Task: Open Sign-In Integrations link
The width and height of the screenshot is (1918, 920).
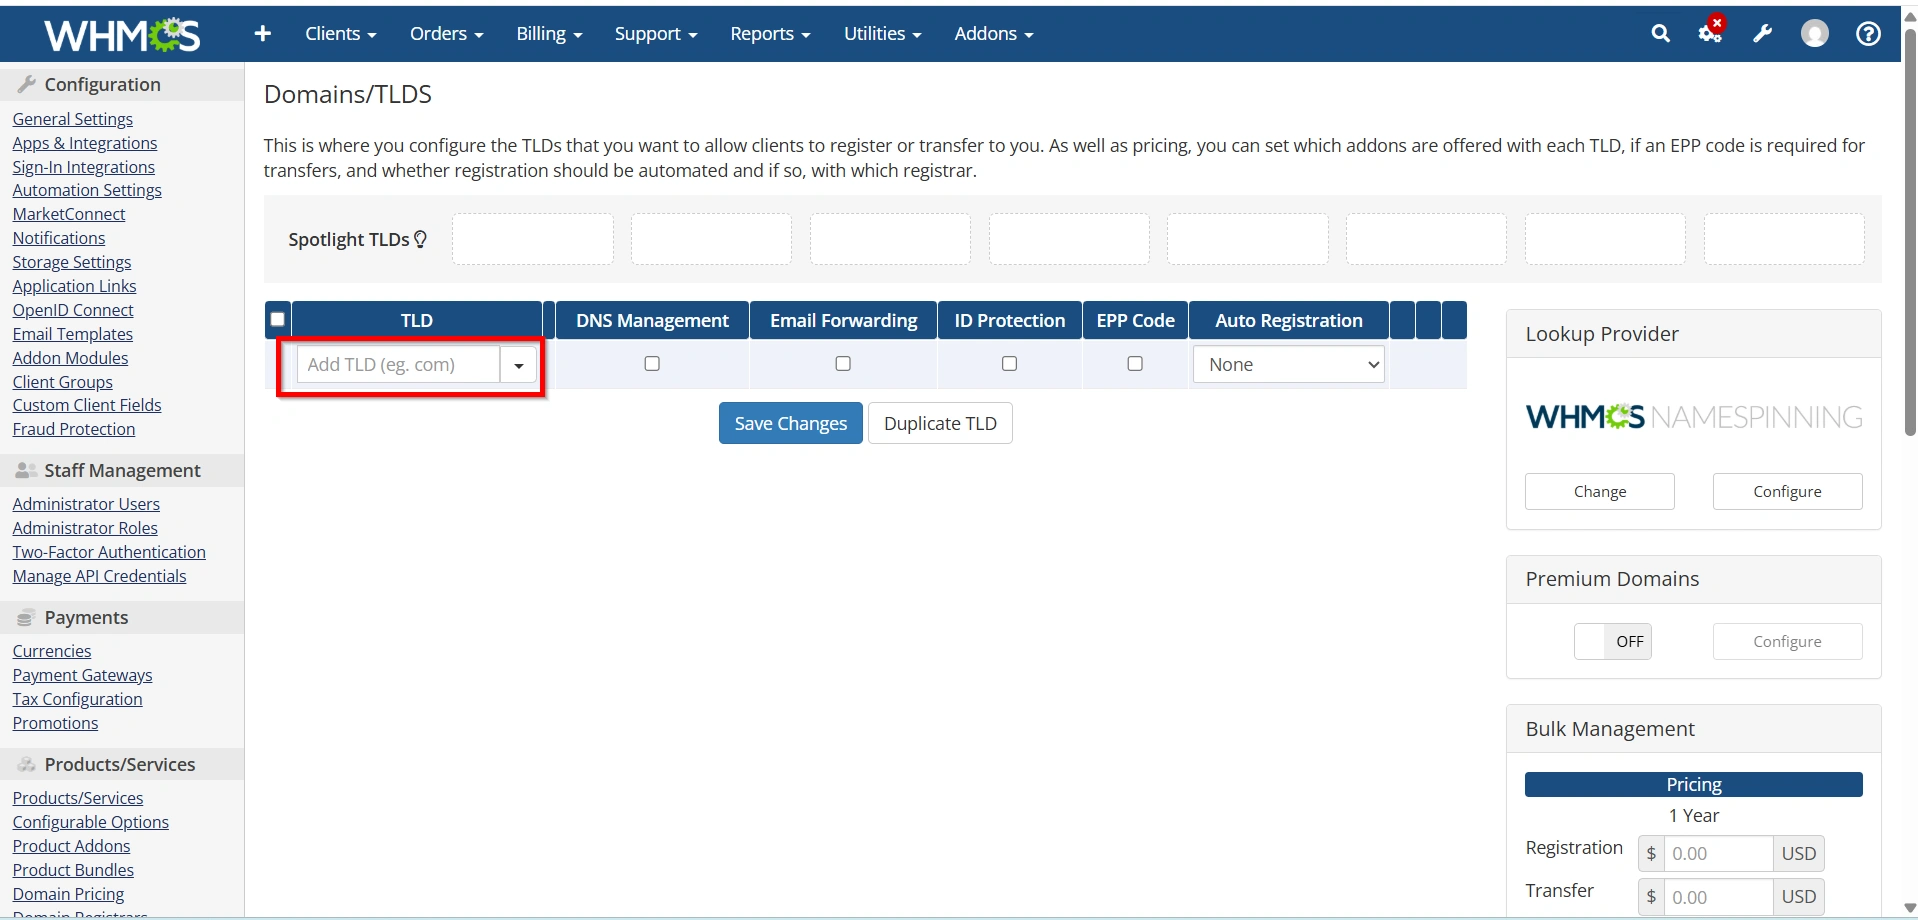Action: pyautogui.click(x=84, y=167)
